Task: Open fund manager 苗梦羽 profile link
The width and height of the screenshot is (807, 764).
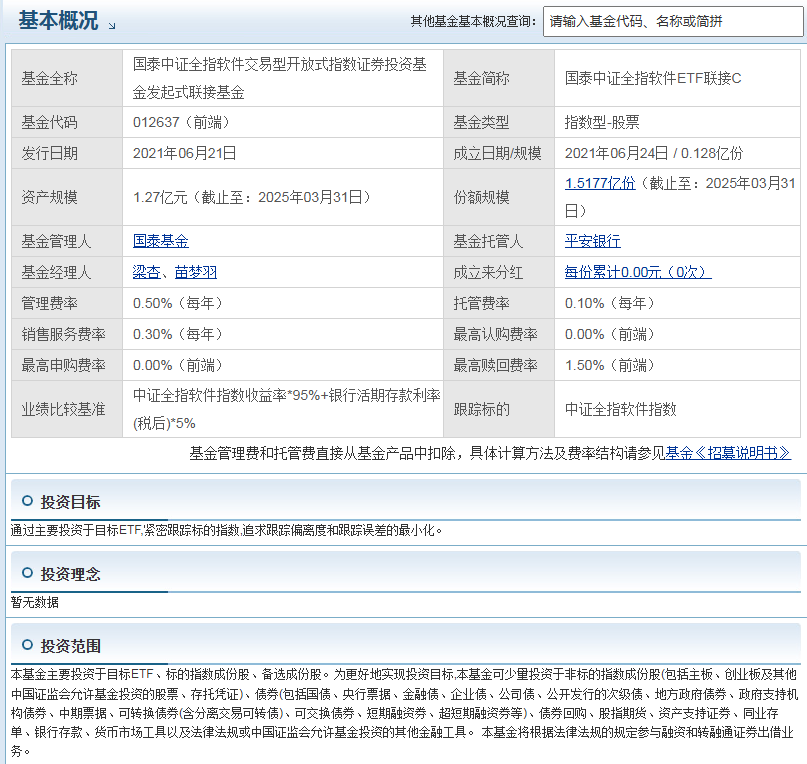Action: [x=196, y=272]
